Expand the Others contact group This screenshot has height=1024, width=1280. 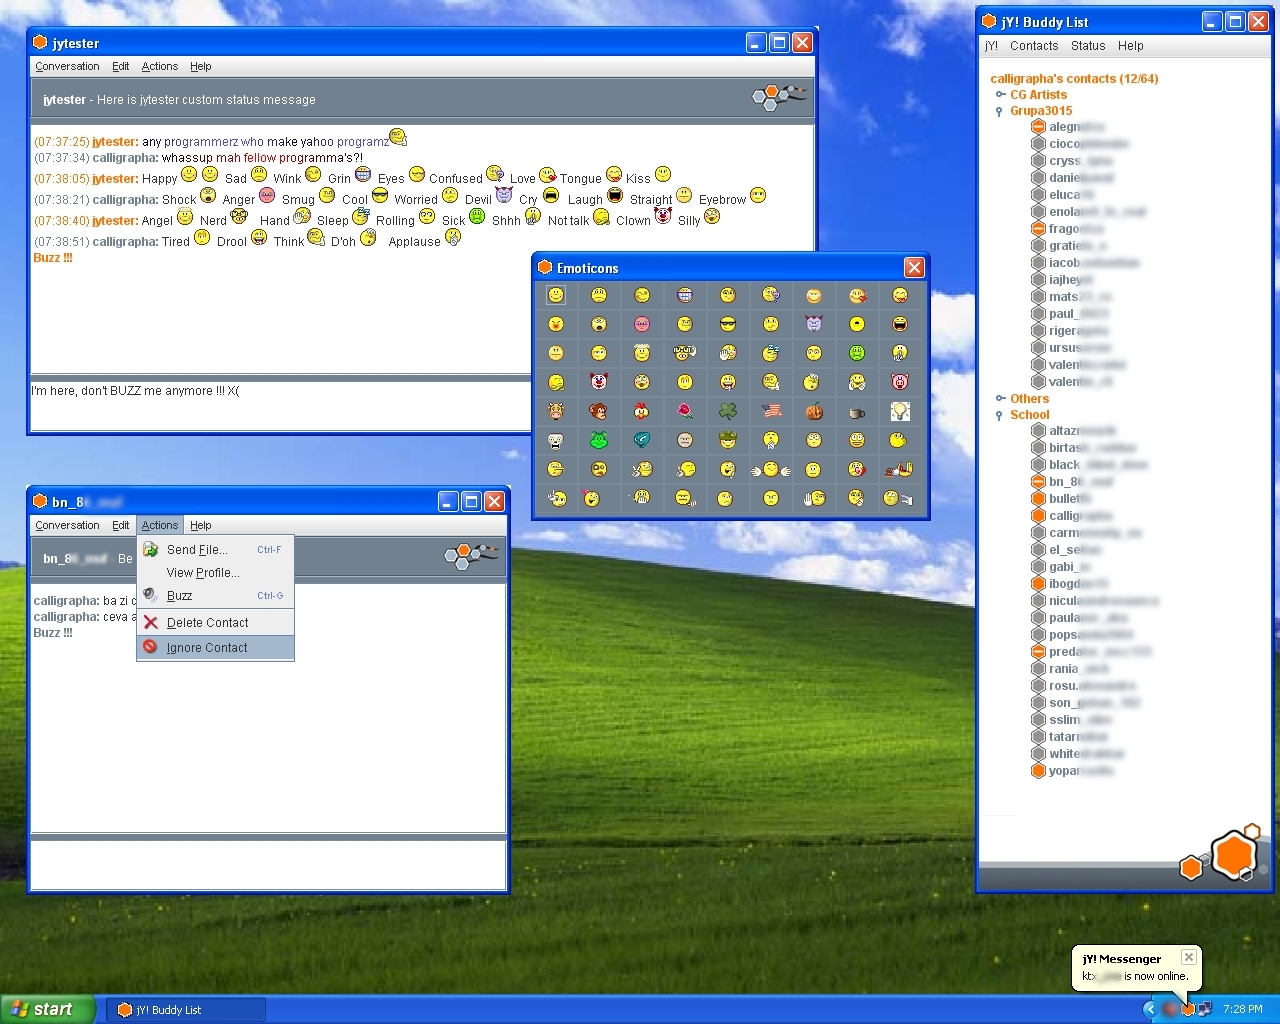[x=999, y=399]
